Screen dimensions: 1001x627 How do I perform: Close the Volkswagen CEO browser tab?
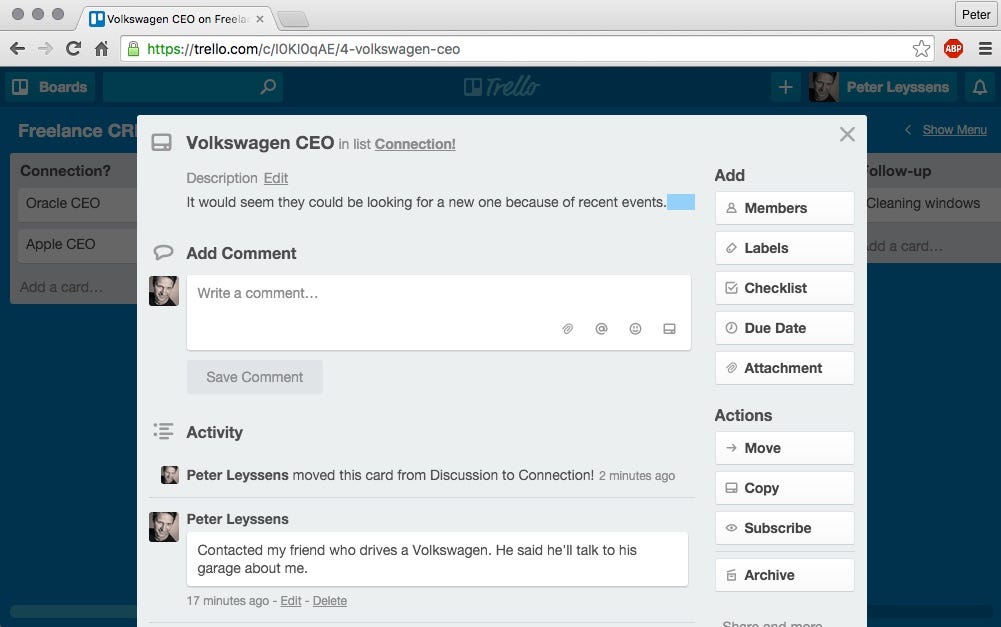click(x=260, y=19)
